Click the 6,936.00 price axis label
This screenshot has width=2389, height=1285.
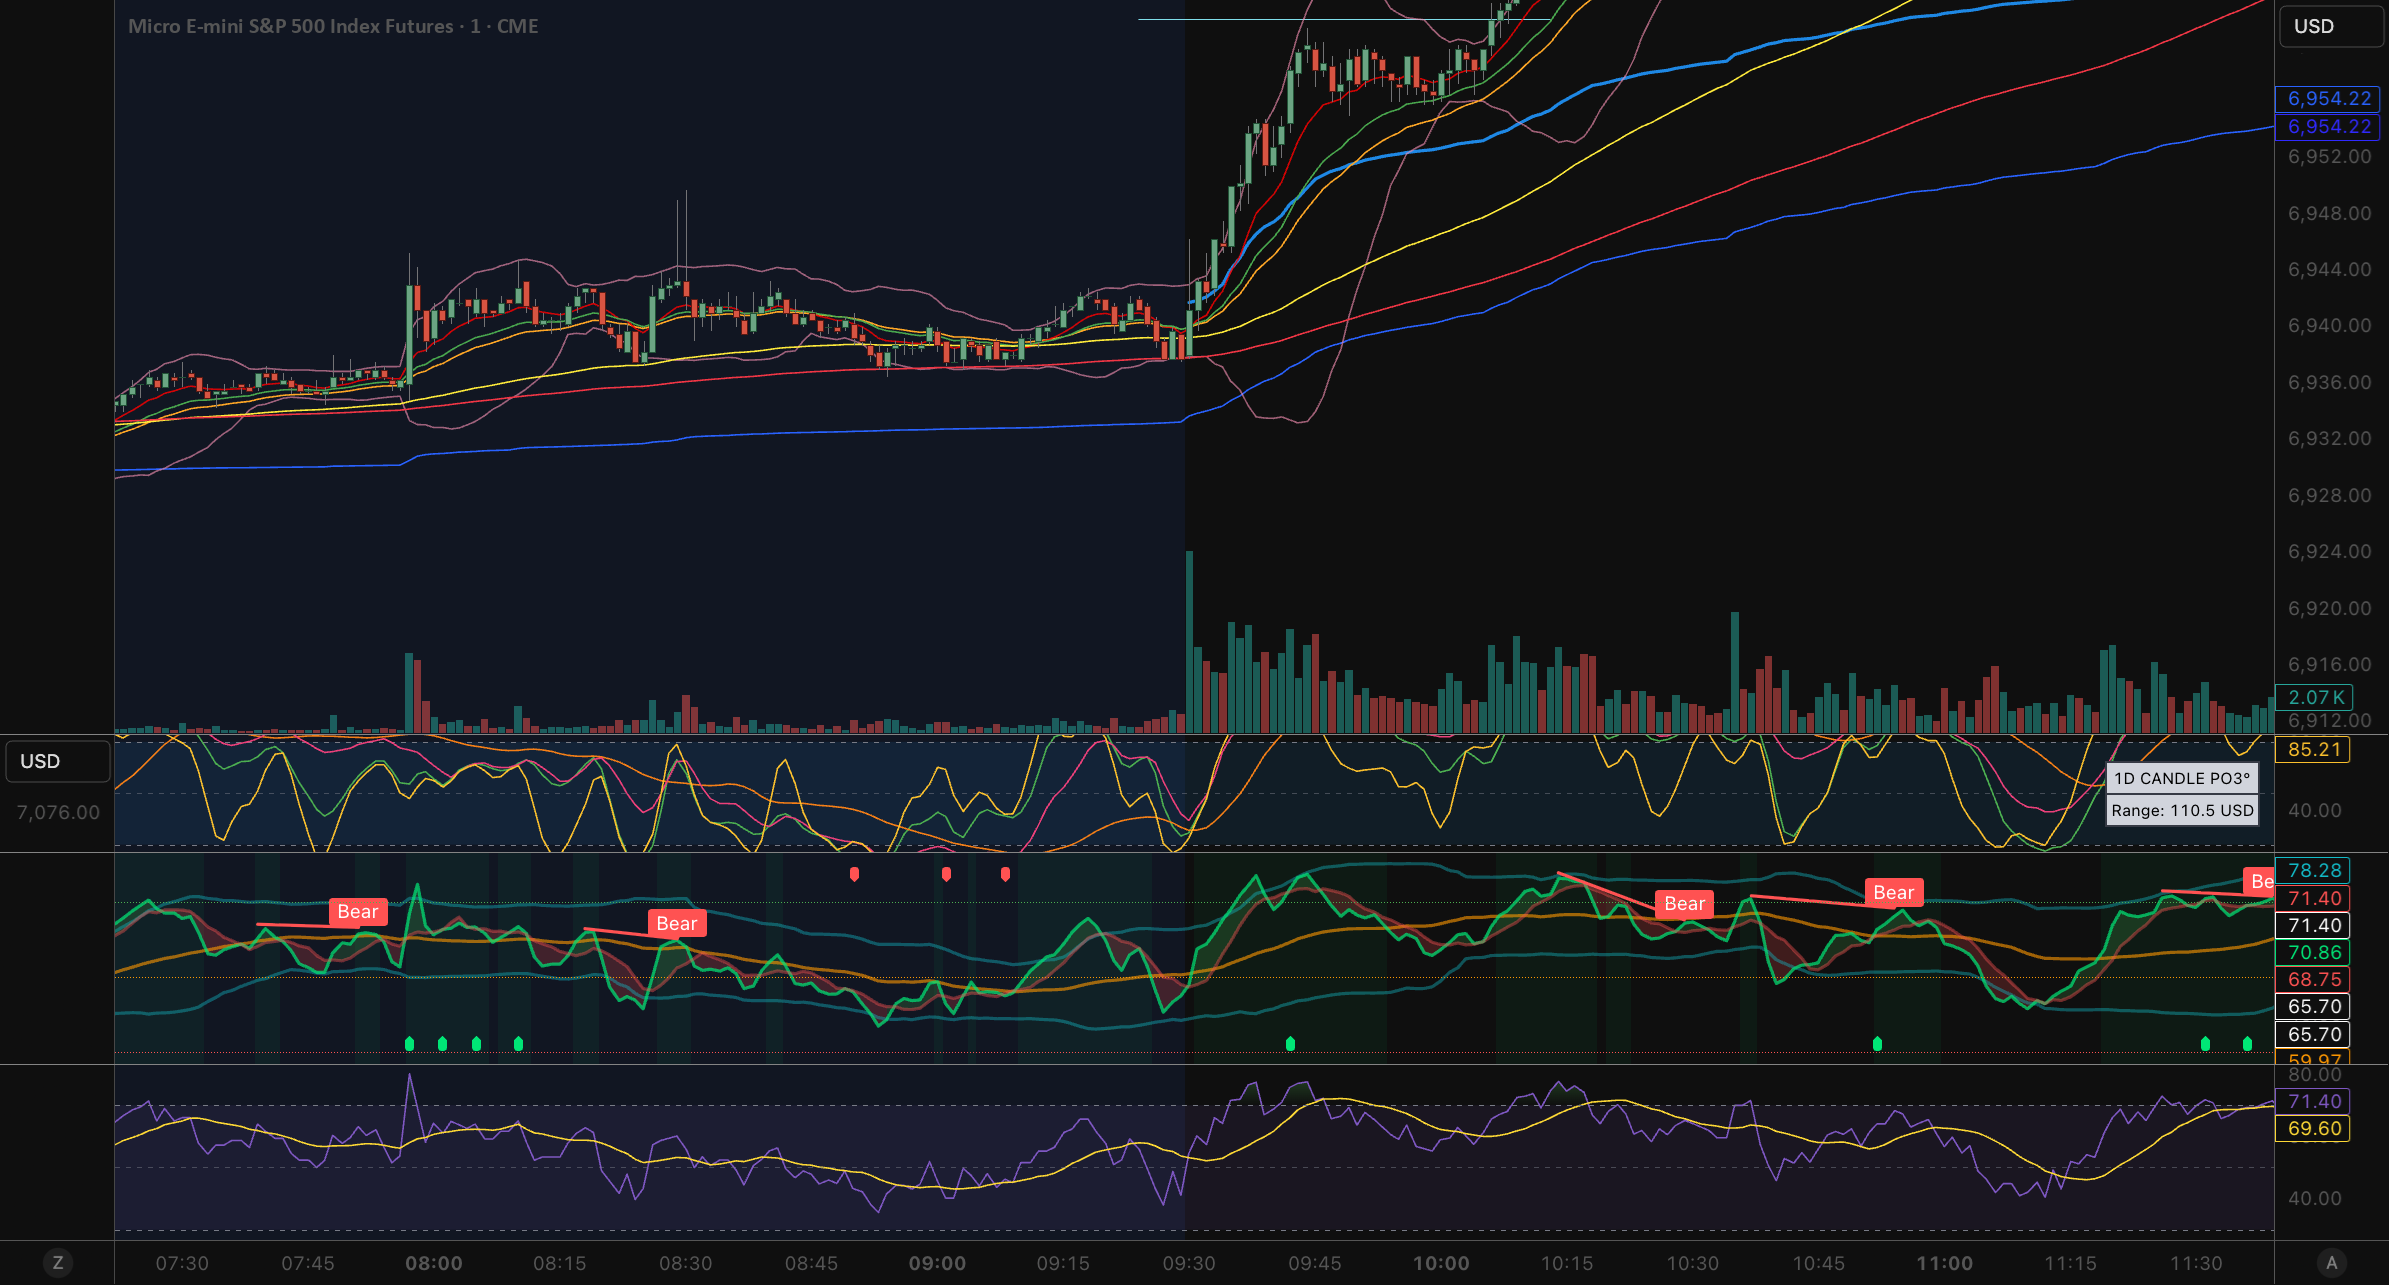tap(2329, 383)
